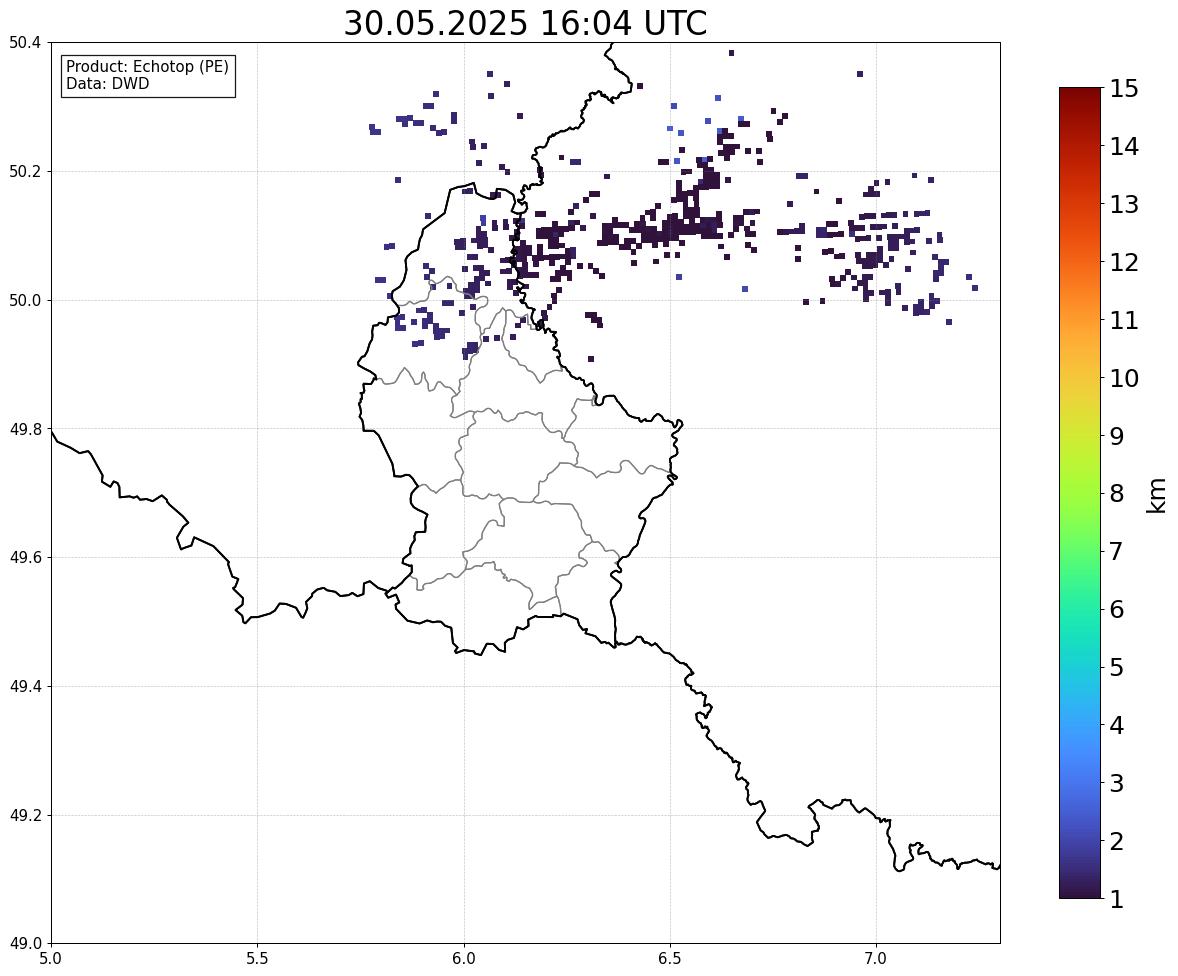The height and width of the screenshot is (976, 1178).
Task: Click colorbar tick label '5'
Action: [1117, 666]
